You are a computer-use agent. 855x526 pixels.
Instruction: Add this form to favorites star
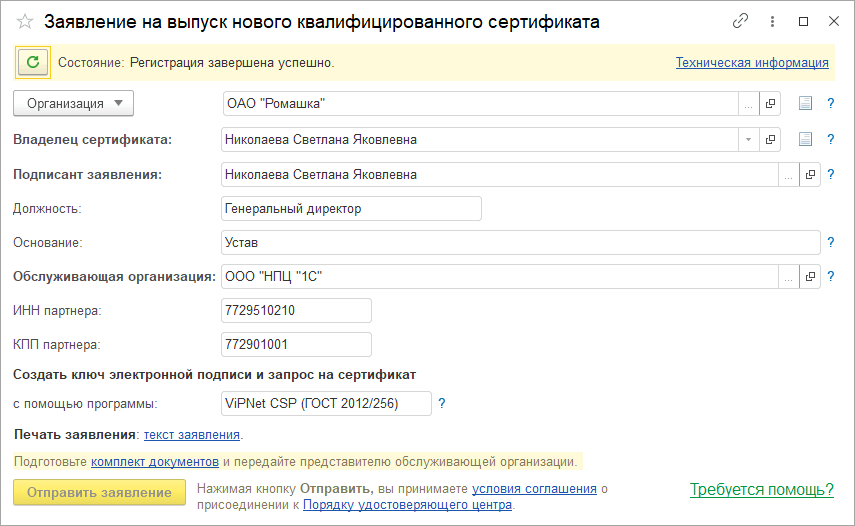point(25,21)
